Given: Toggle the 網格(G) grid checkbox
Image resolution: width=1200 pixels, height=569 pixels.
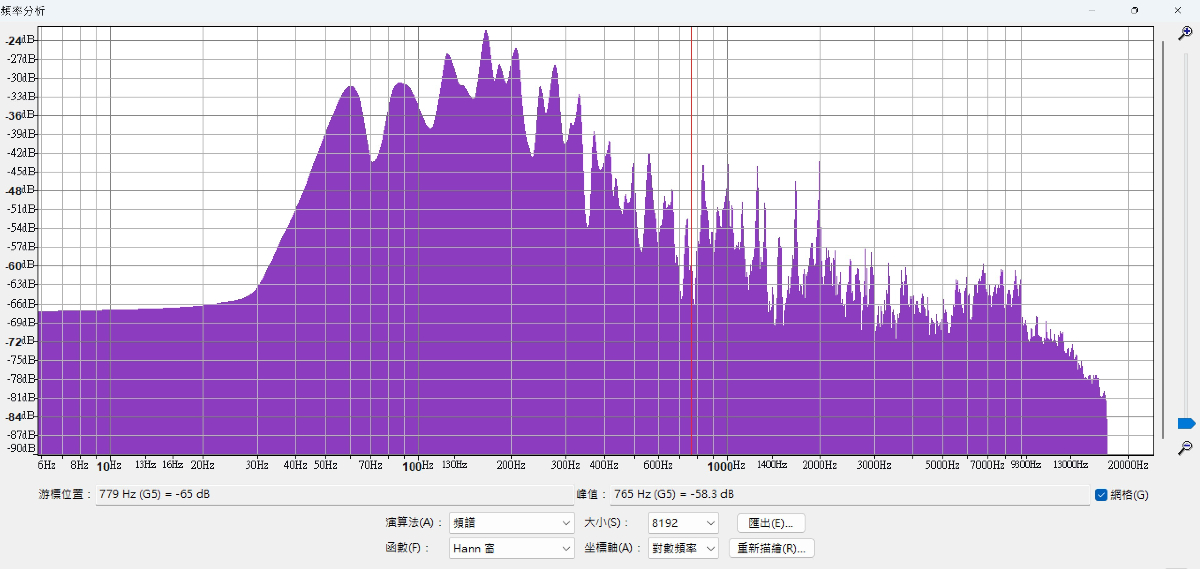Looking at the screenshot, I should [x=1101, y=495].
